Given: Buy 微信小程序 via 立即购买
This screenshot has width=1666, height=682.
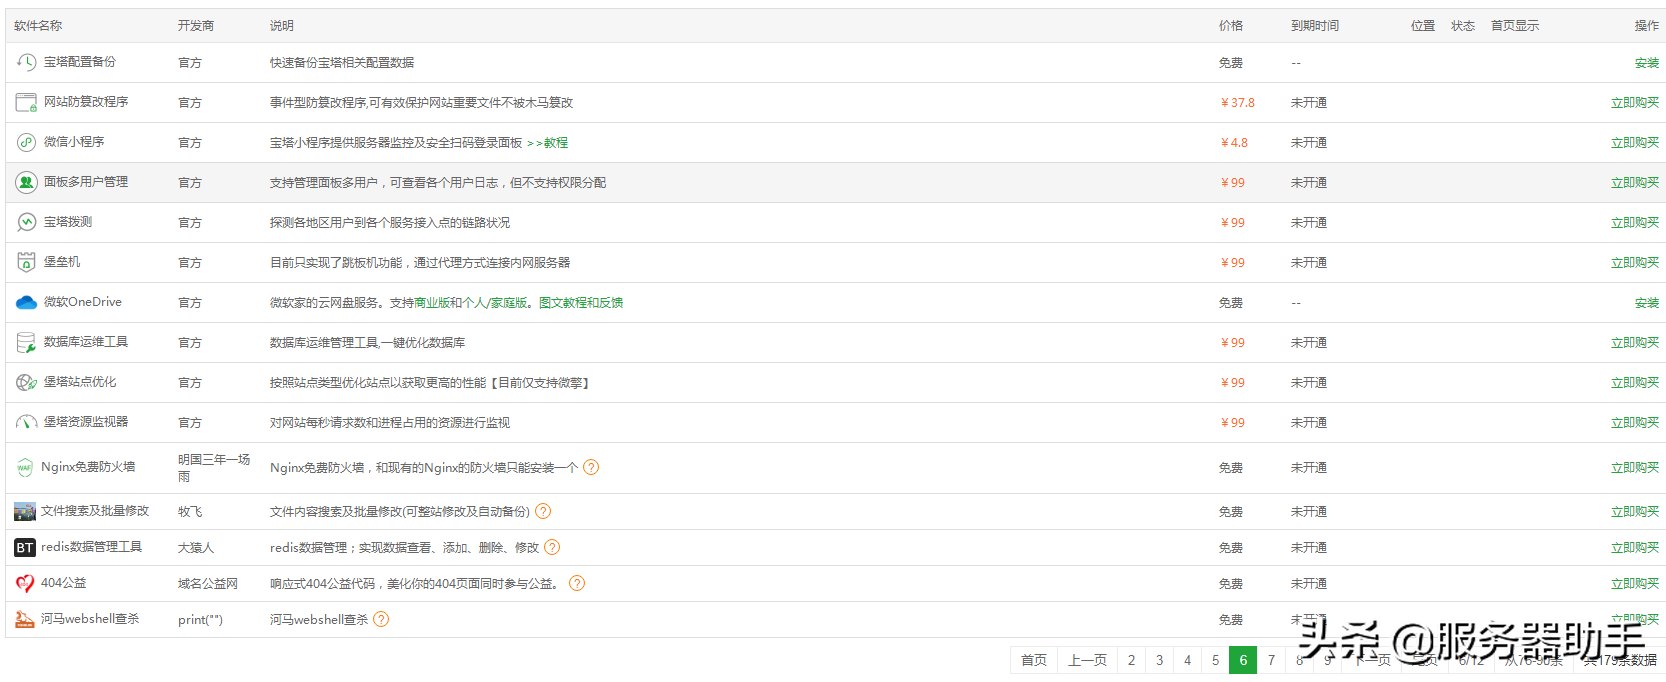Looking at the screenshot, I should pos(1634,142).
